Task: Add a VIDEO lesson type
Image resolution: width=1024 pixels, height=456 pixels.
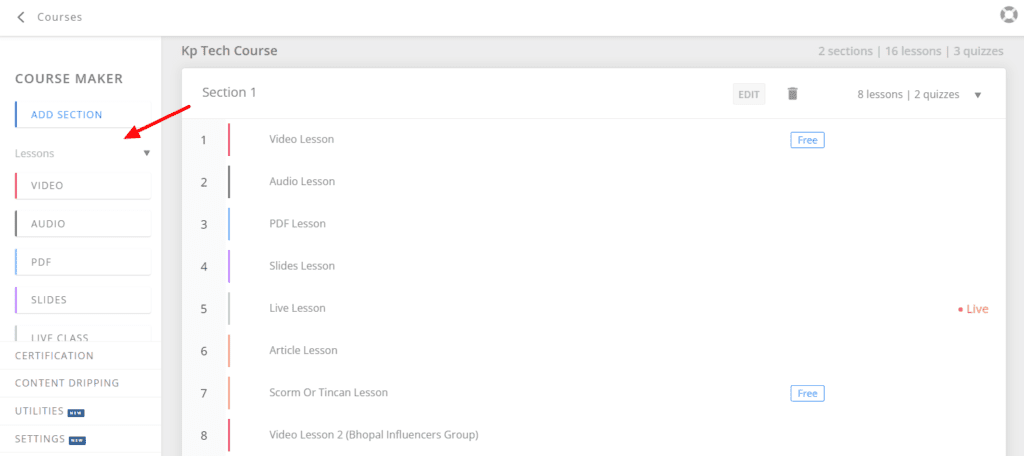Action: click(x=83, y=186)
